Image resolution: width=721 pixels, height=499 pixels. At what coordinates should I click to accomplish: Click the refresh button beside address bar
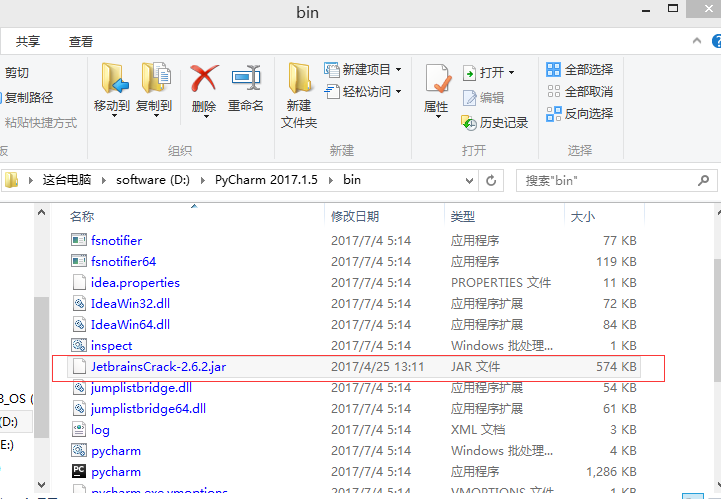(491, 180)
